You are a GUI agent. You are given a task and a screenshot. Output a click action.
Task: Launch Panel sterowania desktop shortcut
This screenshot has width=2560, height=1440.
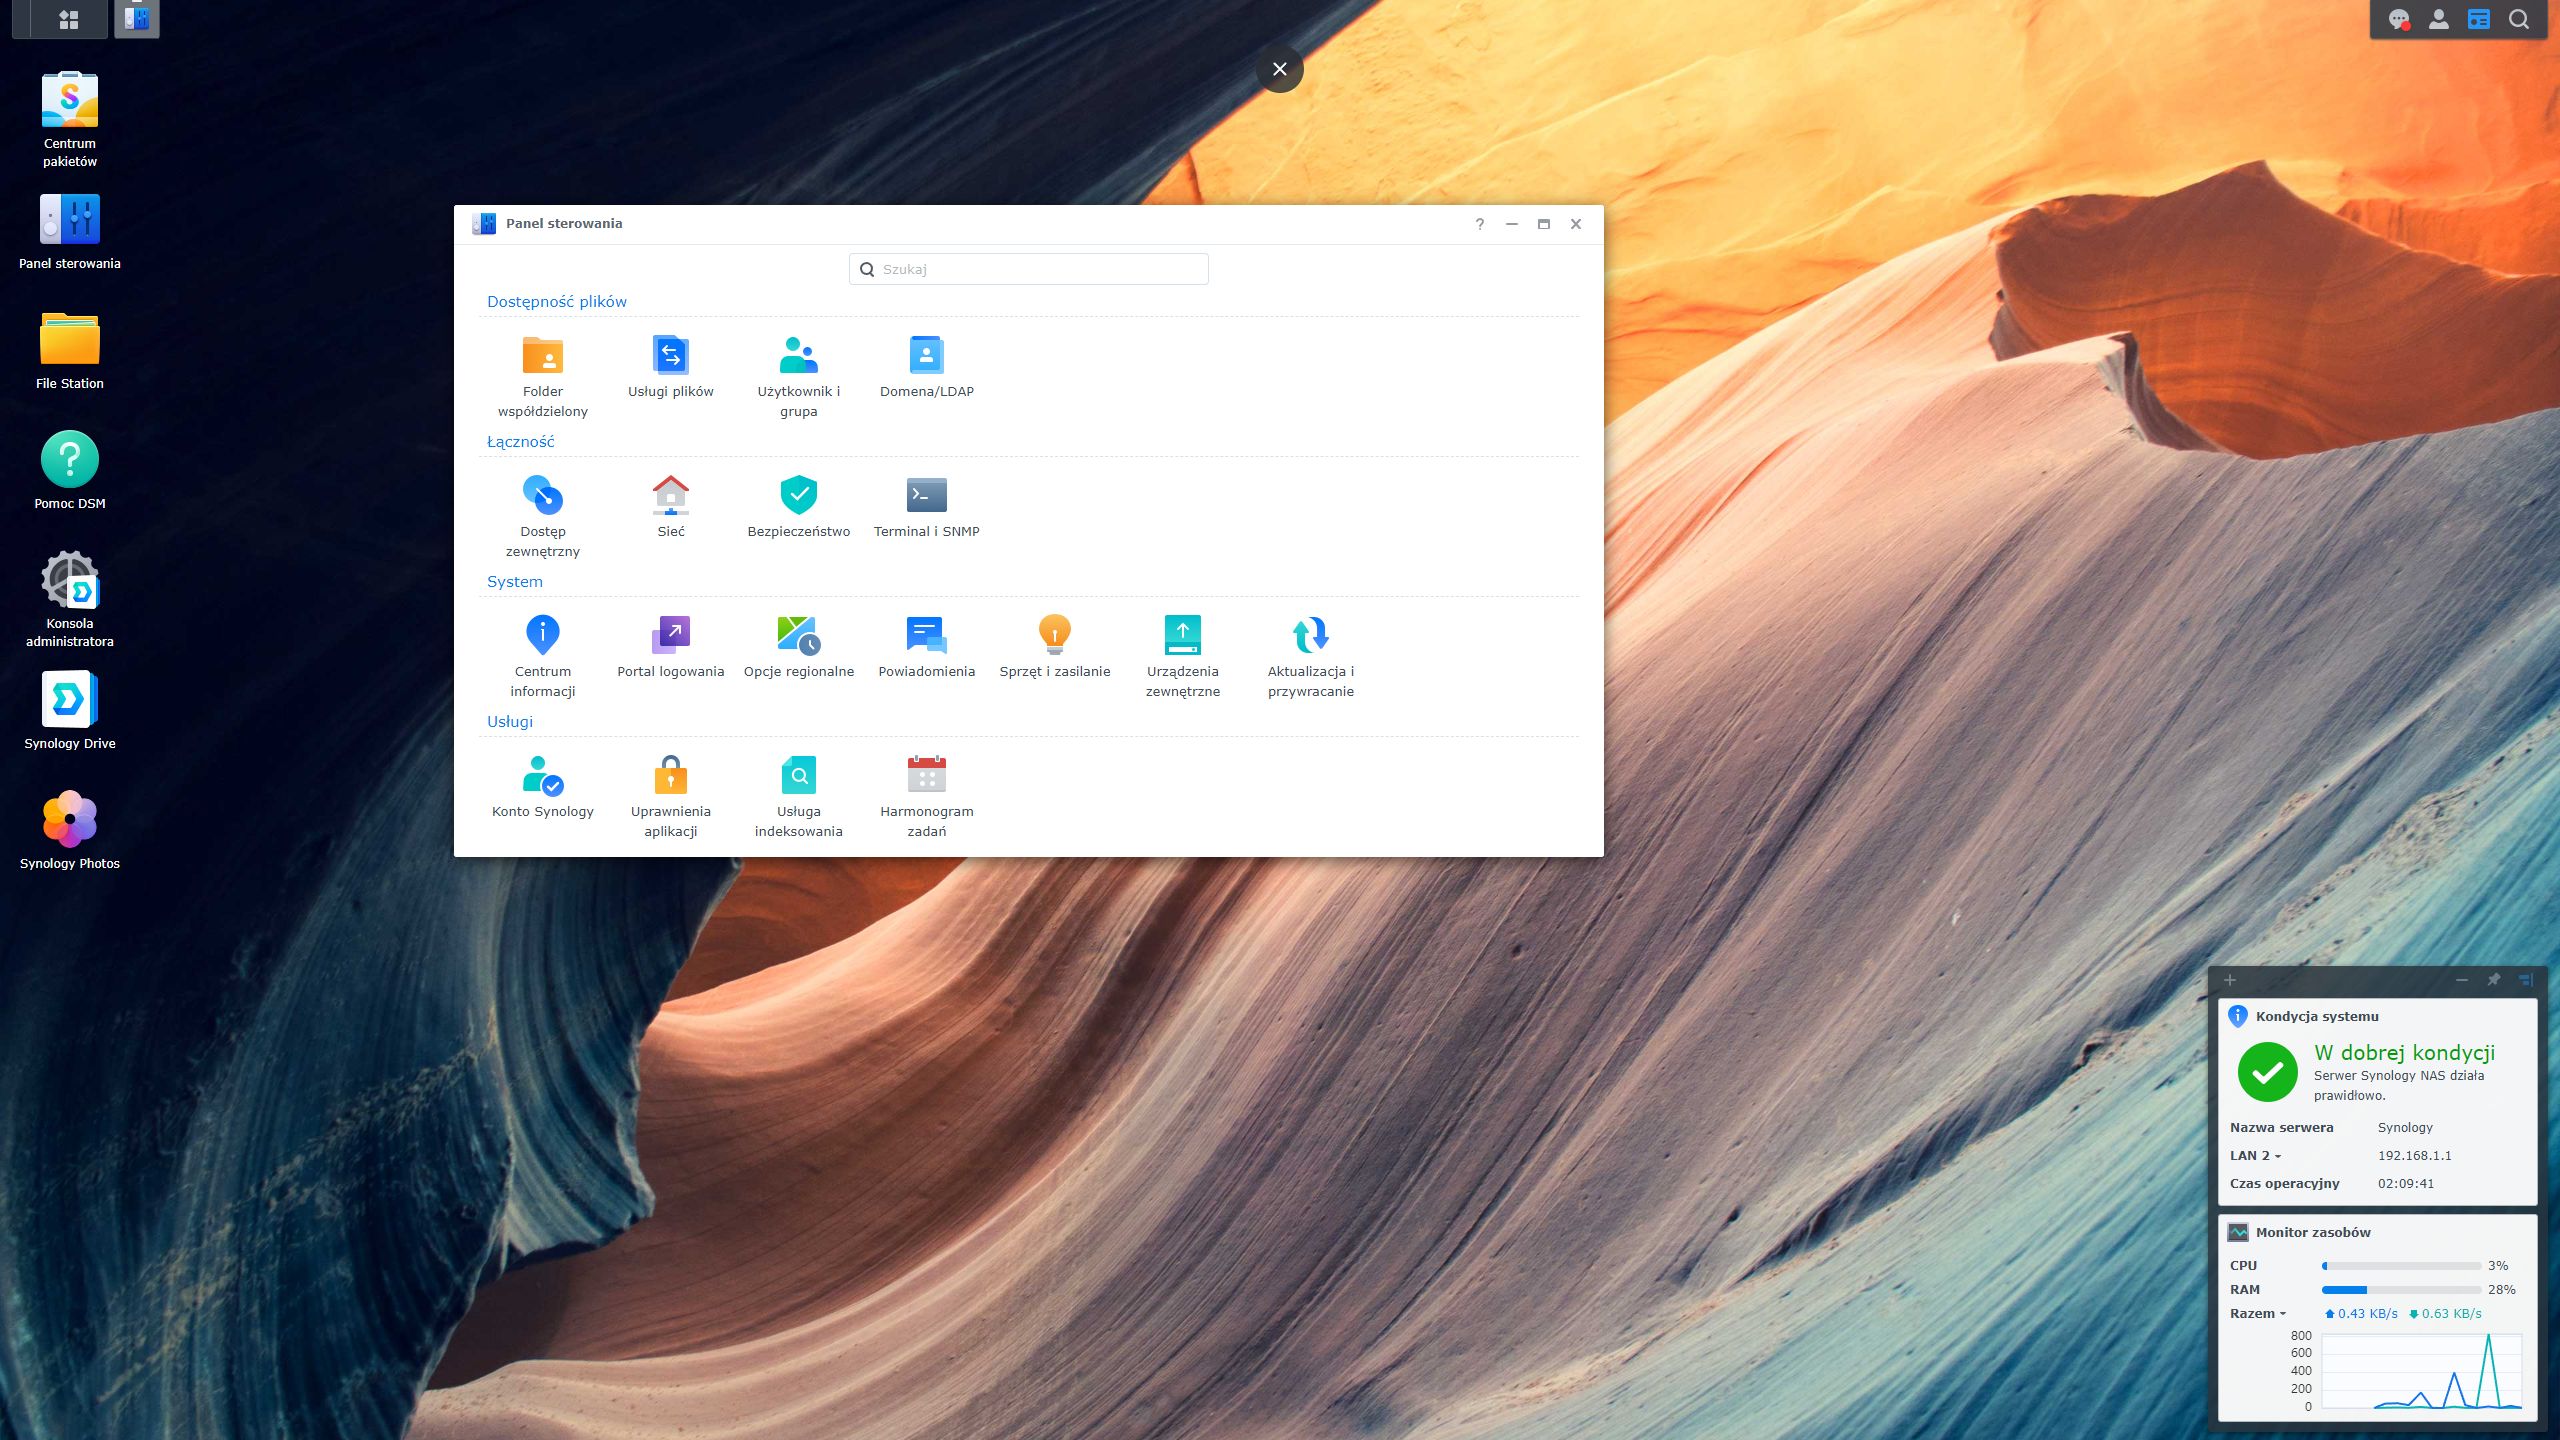[70, 232]
